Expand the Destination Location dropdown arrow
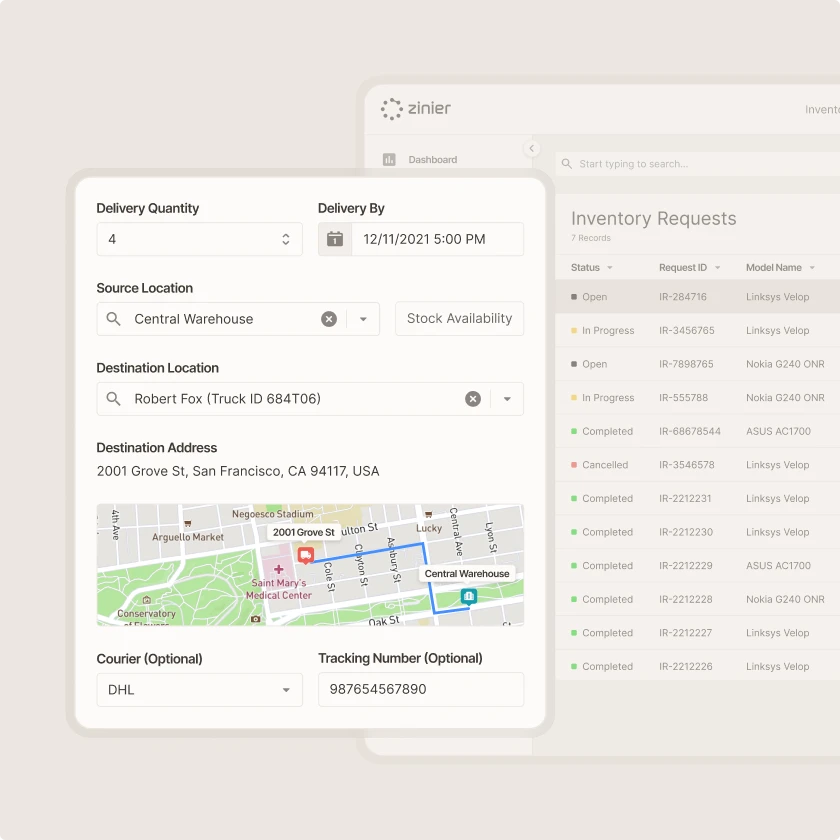 coord(507,399)
